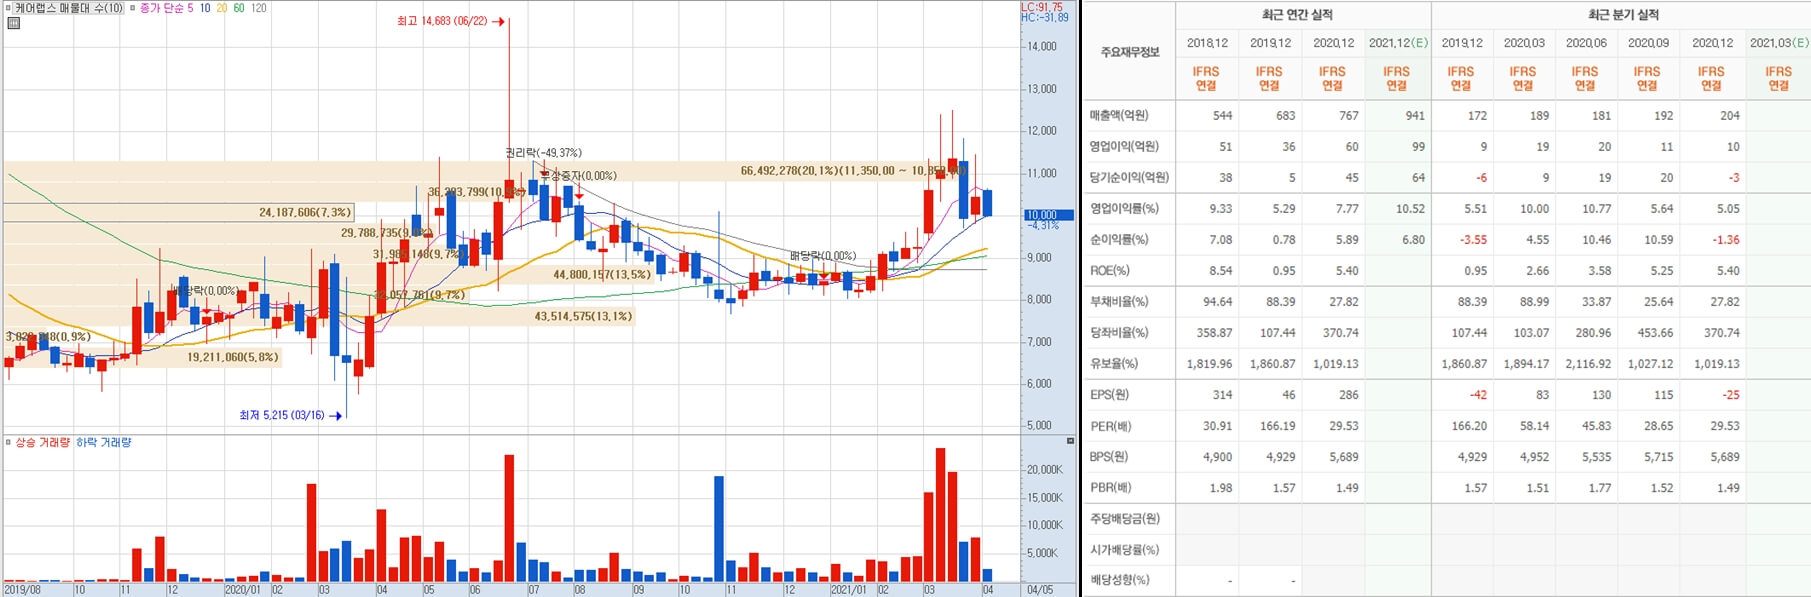Click the 1,819.96 reserve ratio cell

pos(1209,364)
